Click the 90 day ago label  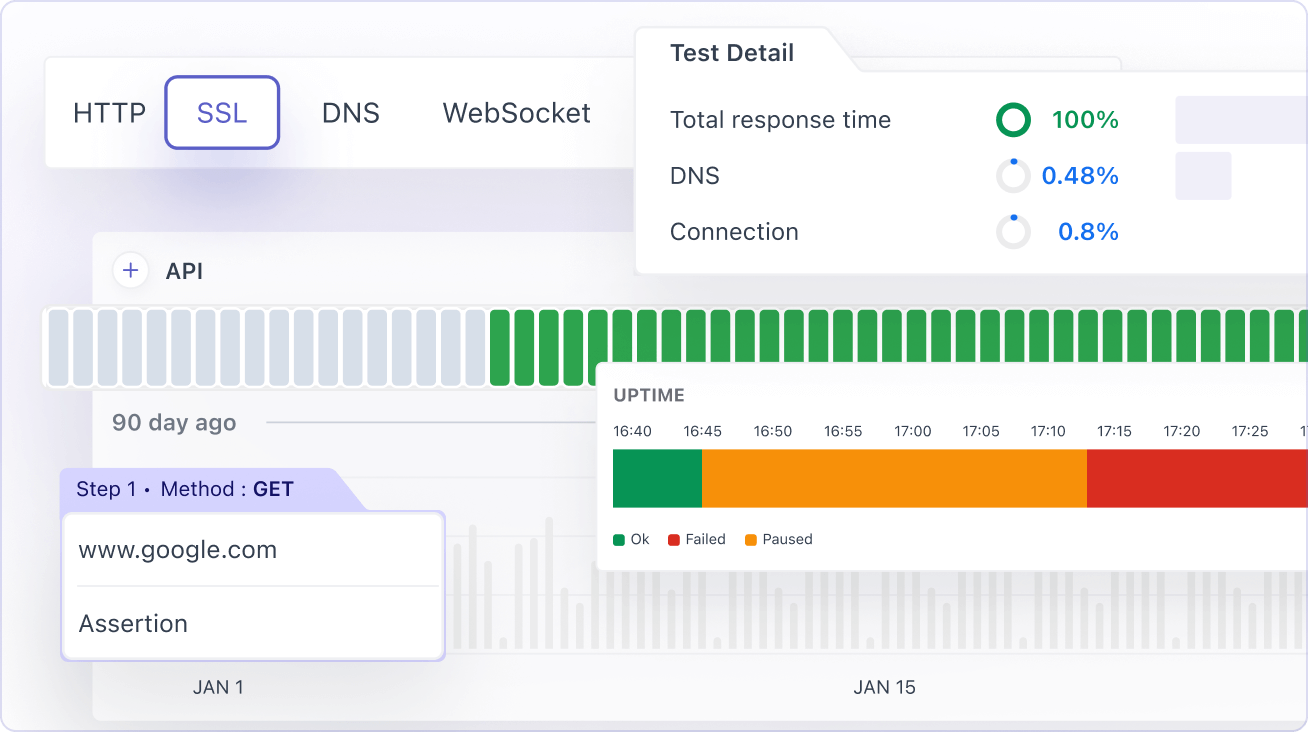coord(173,423)
